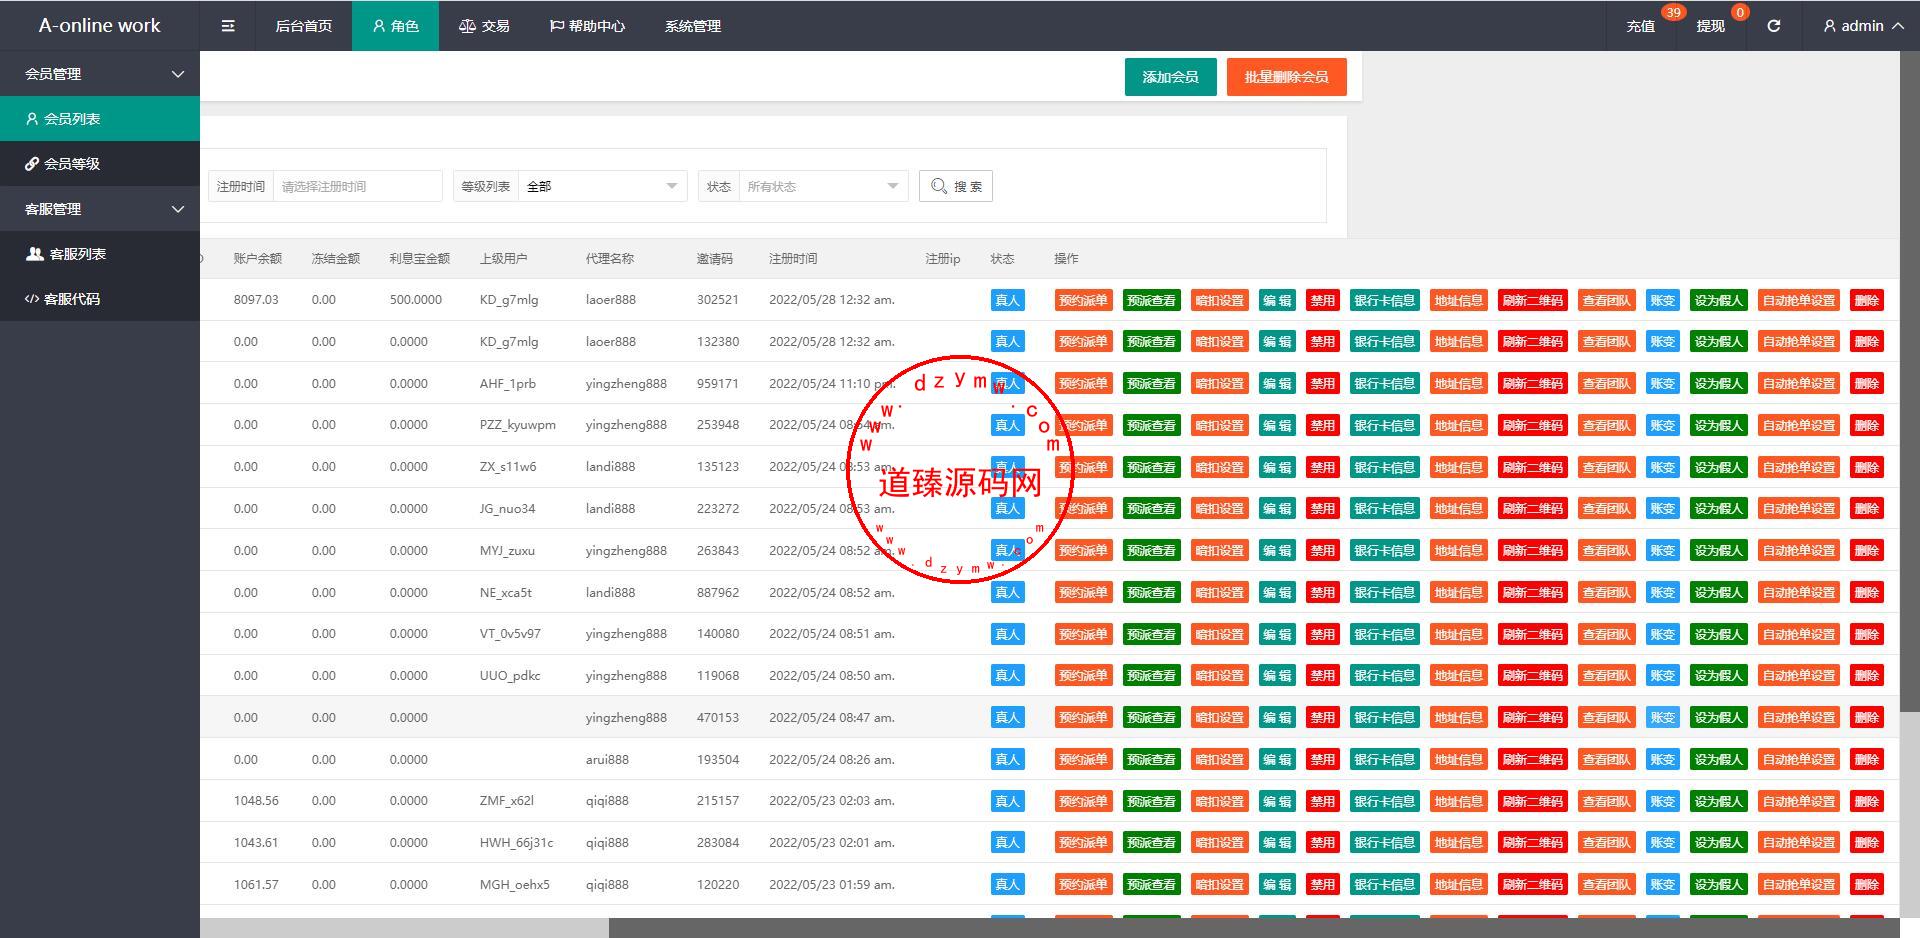The image size is (1920, 938).
Task: Click balance value 8097.03
Action: click(256, 300)
